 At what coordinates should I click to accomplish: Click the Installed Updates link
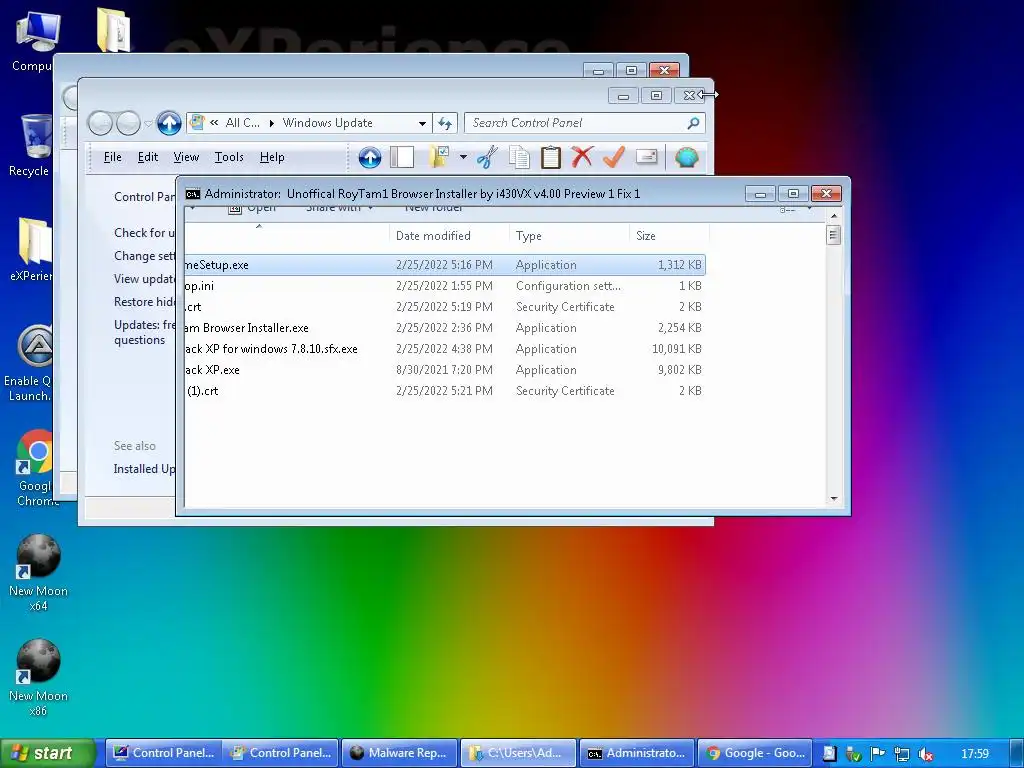tap(144, 468)
